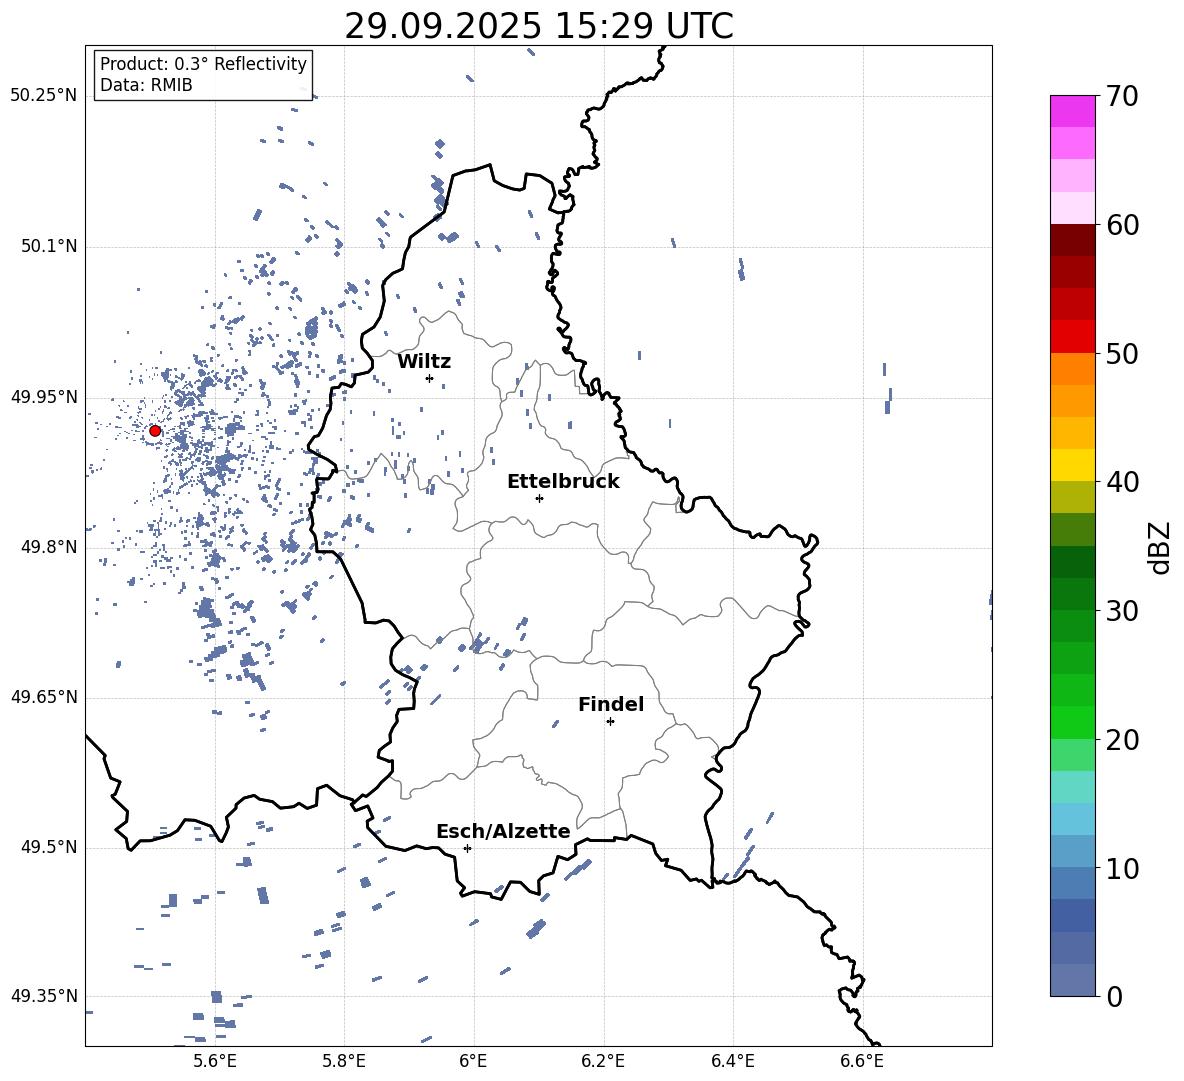The image size is (1184, 1081).
Task: Click the red radar location marker
Action: point(155,431)
